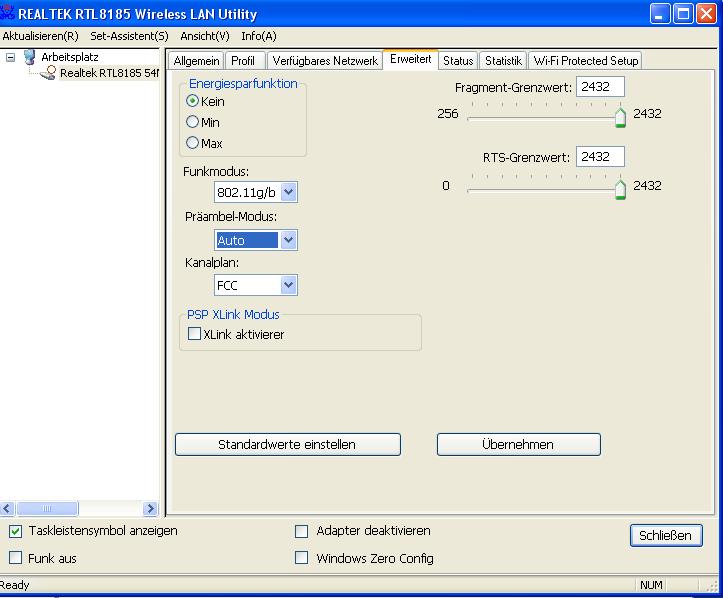This screenshot has width=723, height=598.
Task: Click the tree panel right scroll arrow
Action: coord(151,509)
